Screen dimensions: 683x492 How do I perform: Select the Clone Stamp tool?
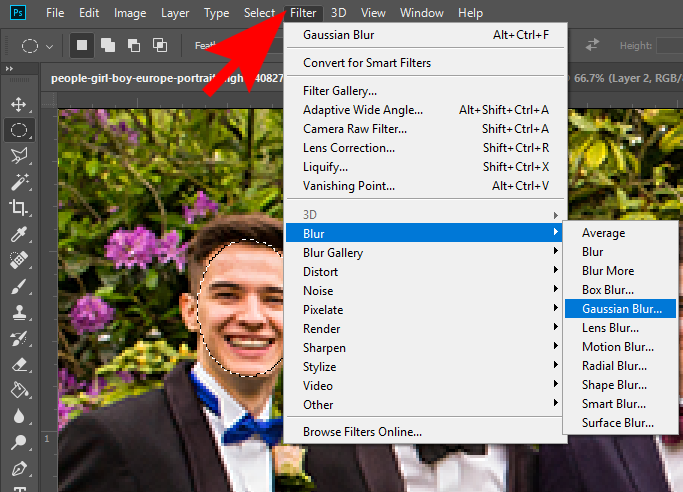coord(19,313)
